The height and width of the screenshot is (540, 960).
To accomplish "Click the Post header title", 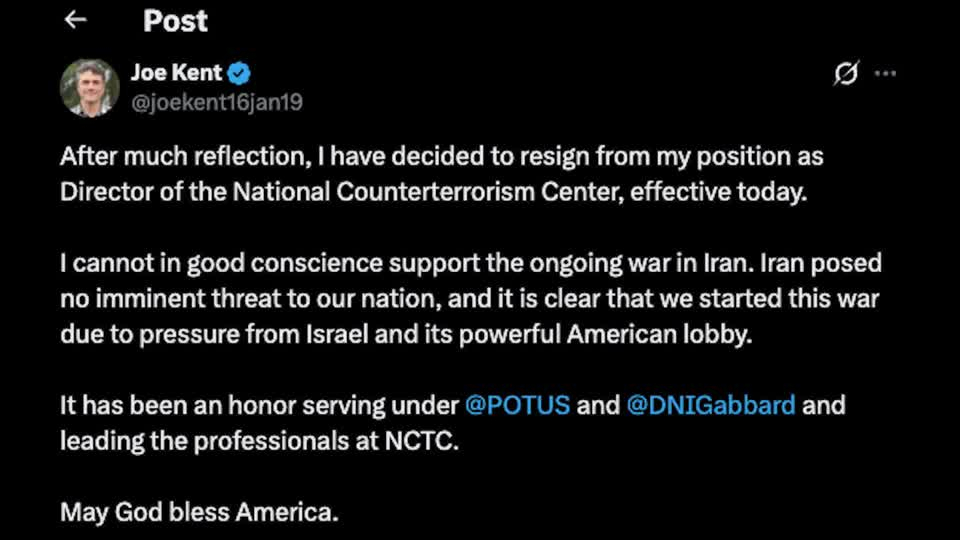I will tap(175, 20).
